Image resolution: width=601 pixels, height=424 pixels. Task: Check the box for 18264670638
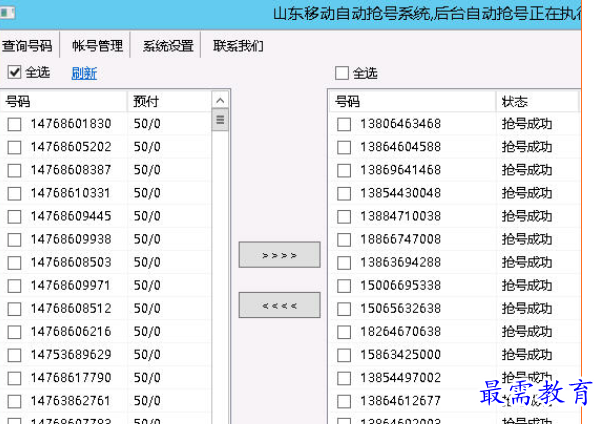tap(344, 332)
